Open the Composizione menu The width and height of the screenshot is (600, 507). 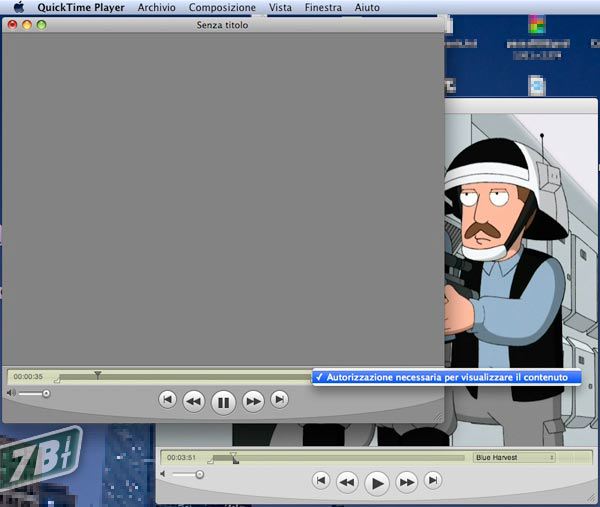click(x=221, y=7)
